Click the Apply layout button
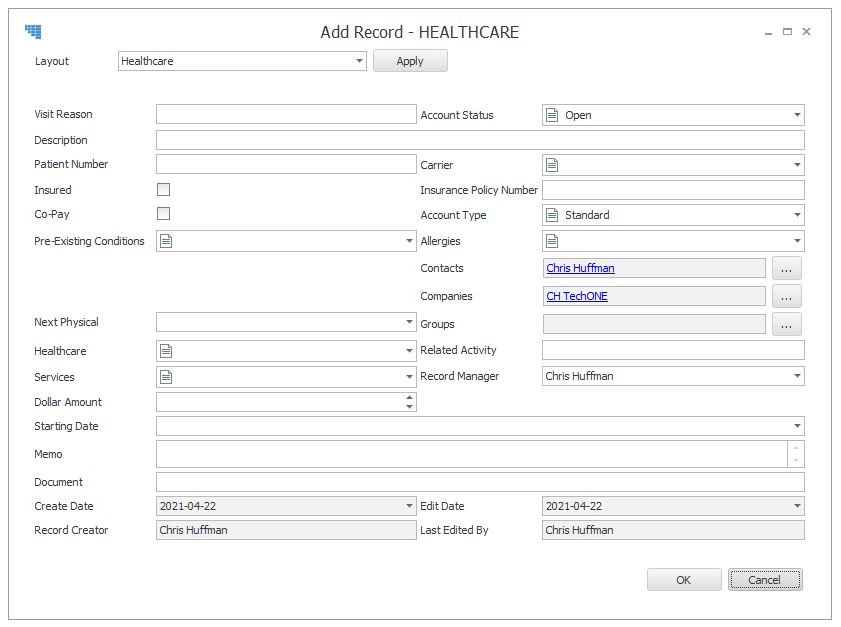 (410, 61)
